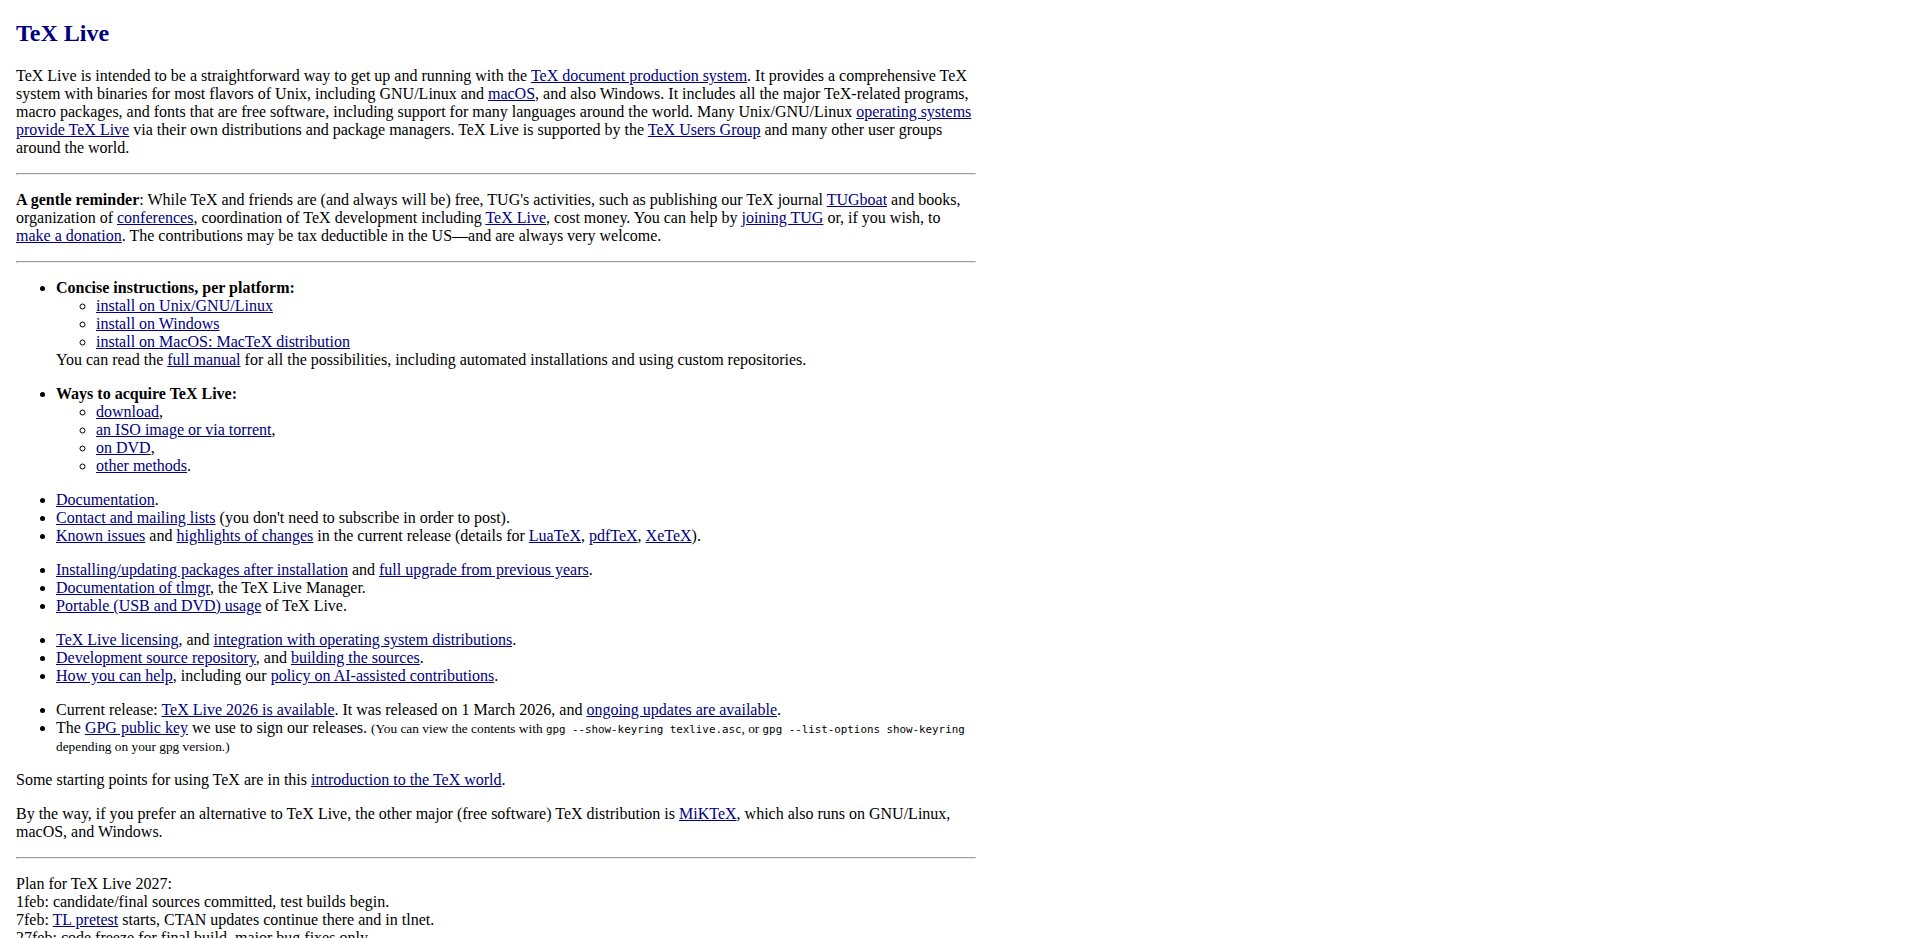1920x938 pixels.
Task: Click the '1feb: candidate/final sources committed' line
Action: (x=202, y=902)
